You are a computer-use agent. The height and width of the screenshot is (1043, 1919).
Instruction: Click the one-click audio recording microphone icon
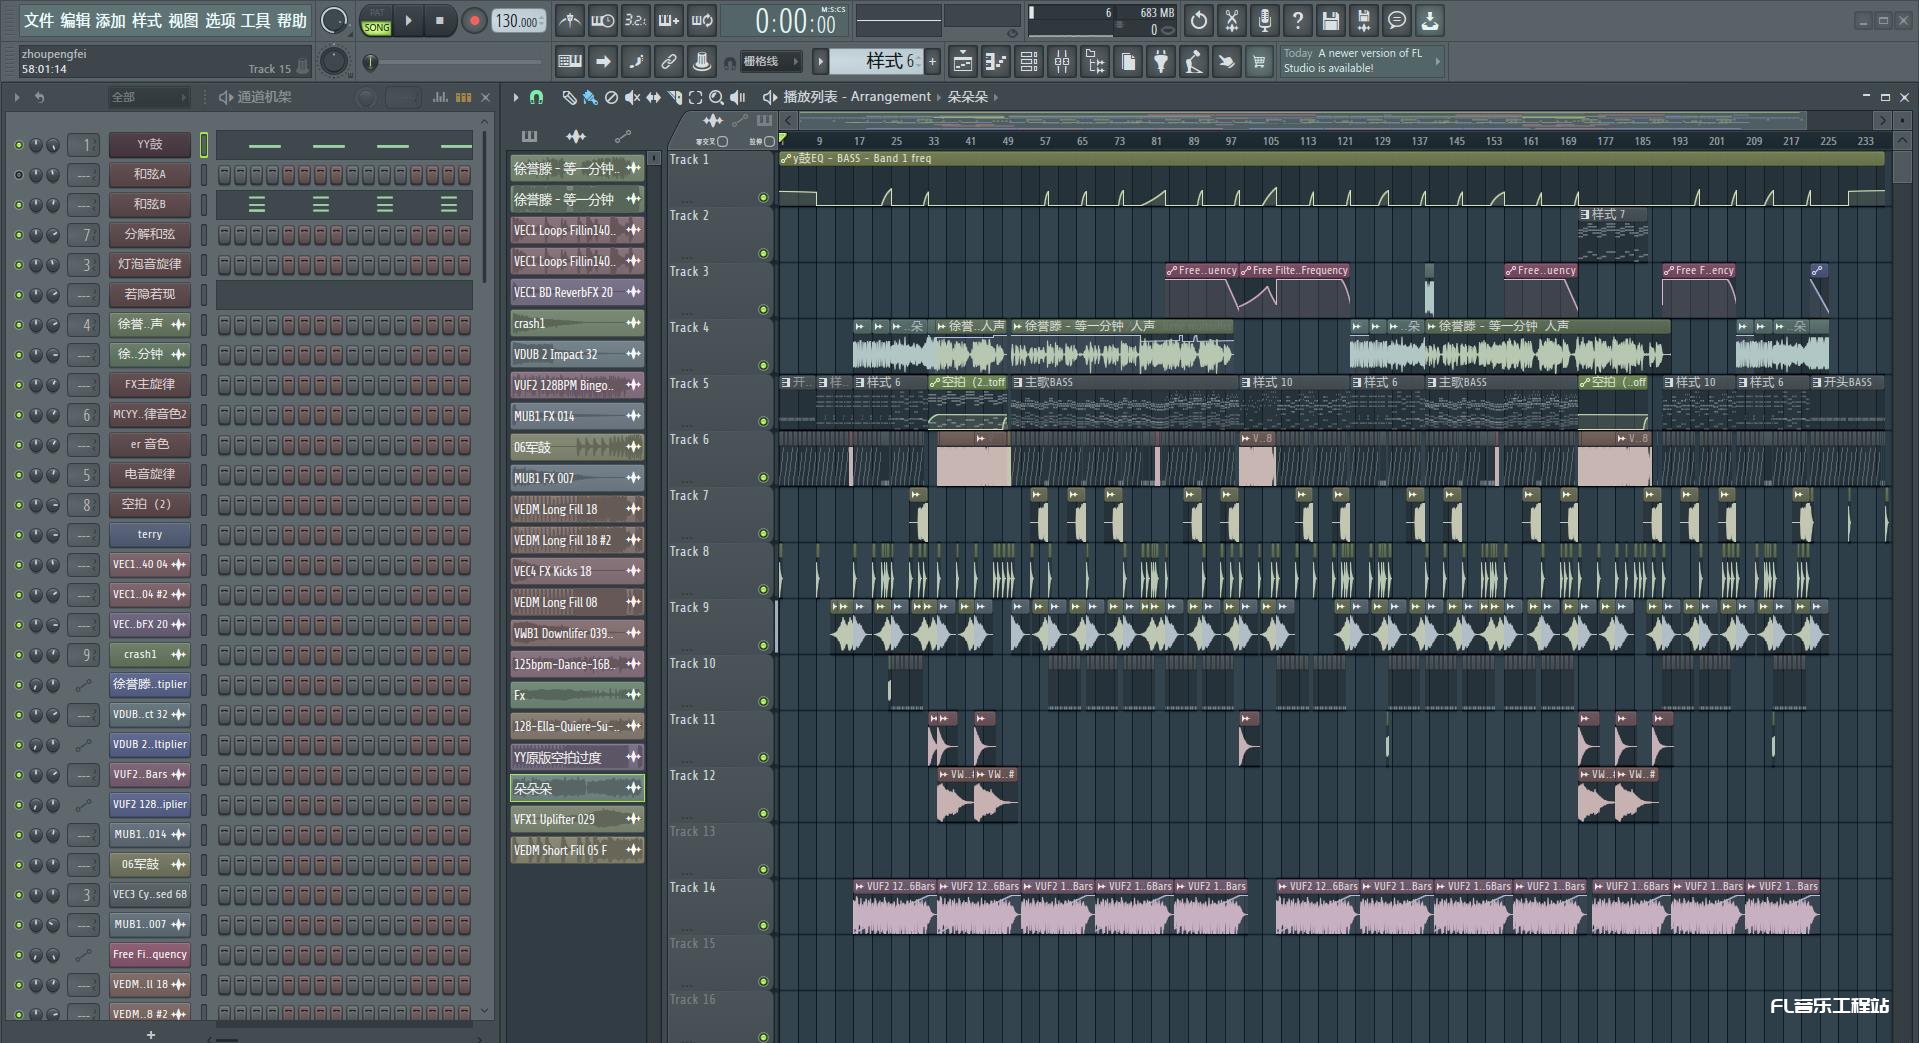tap(1265, 20)
